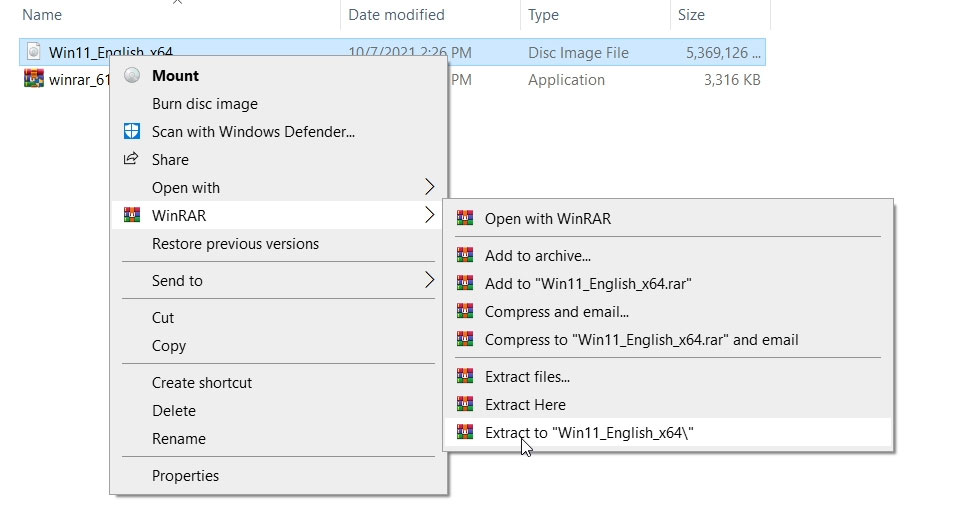Screen dimensions: 976x531
Task: Choose Compress and email...
Action: (x=556, y=312)
